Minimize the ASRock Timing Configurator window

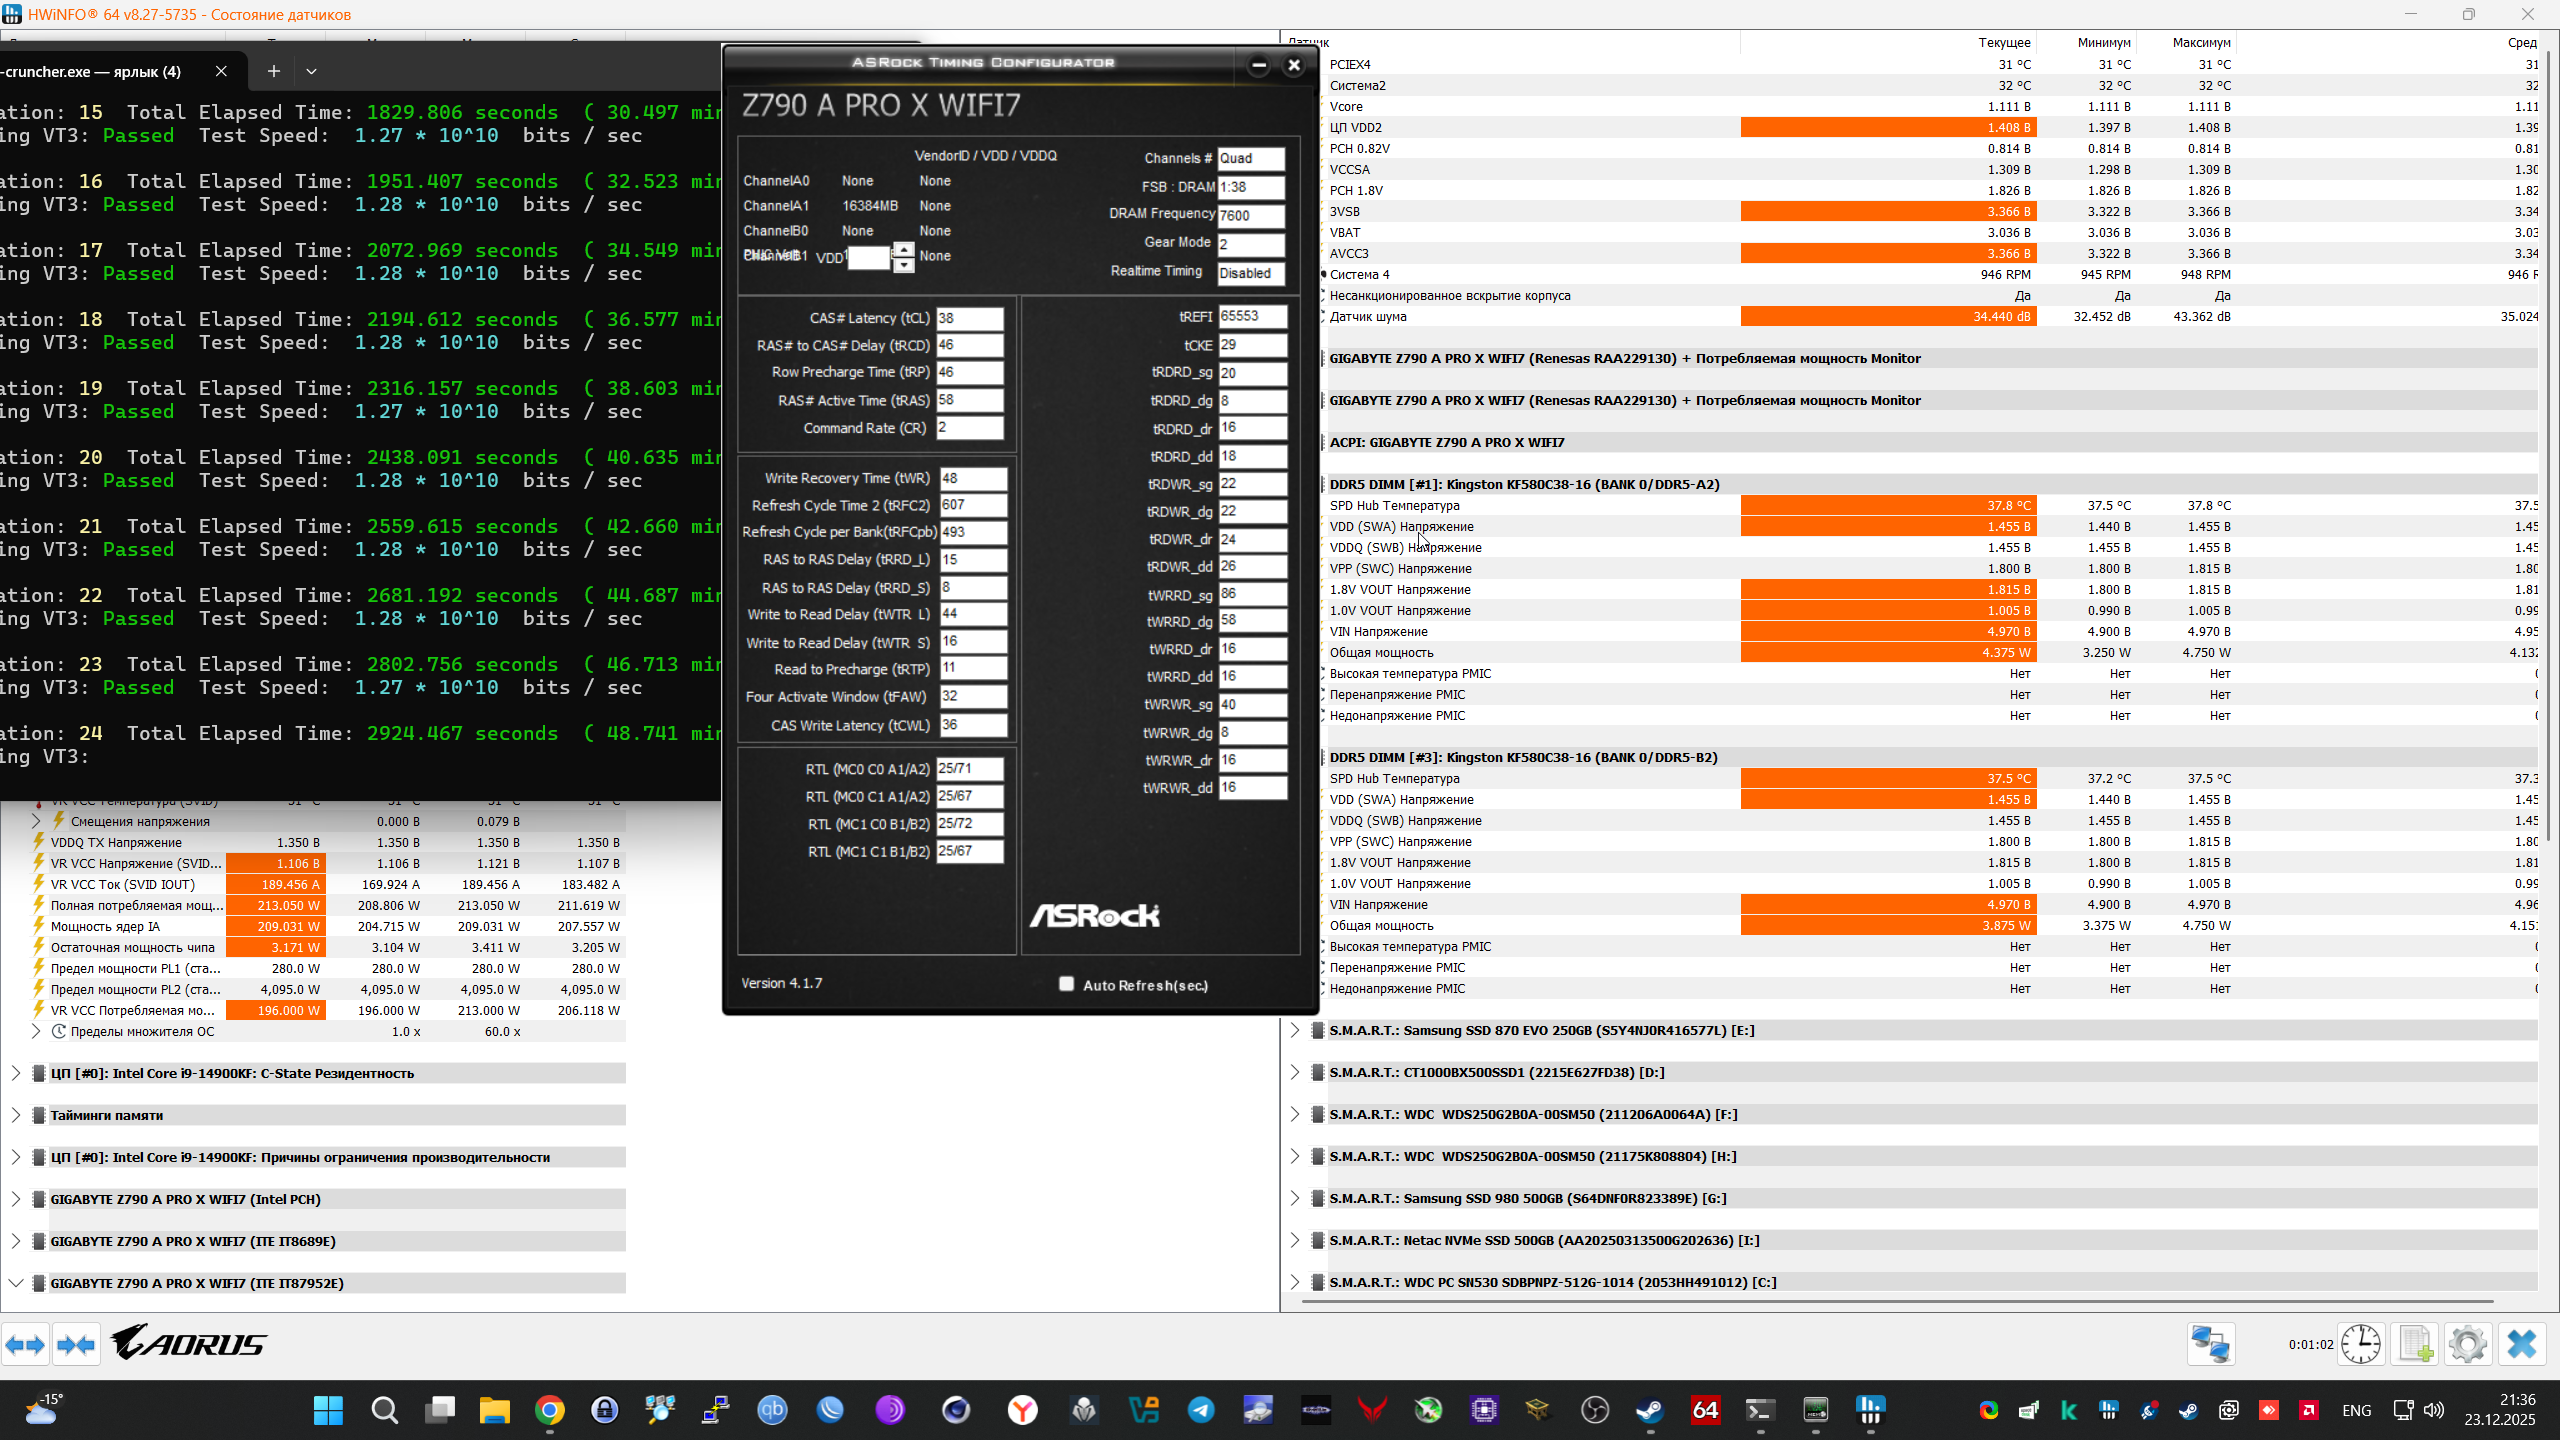point(1259,65)
